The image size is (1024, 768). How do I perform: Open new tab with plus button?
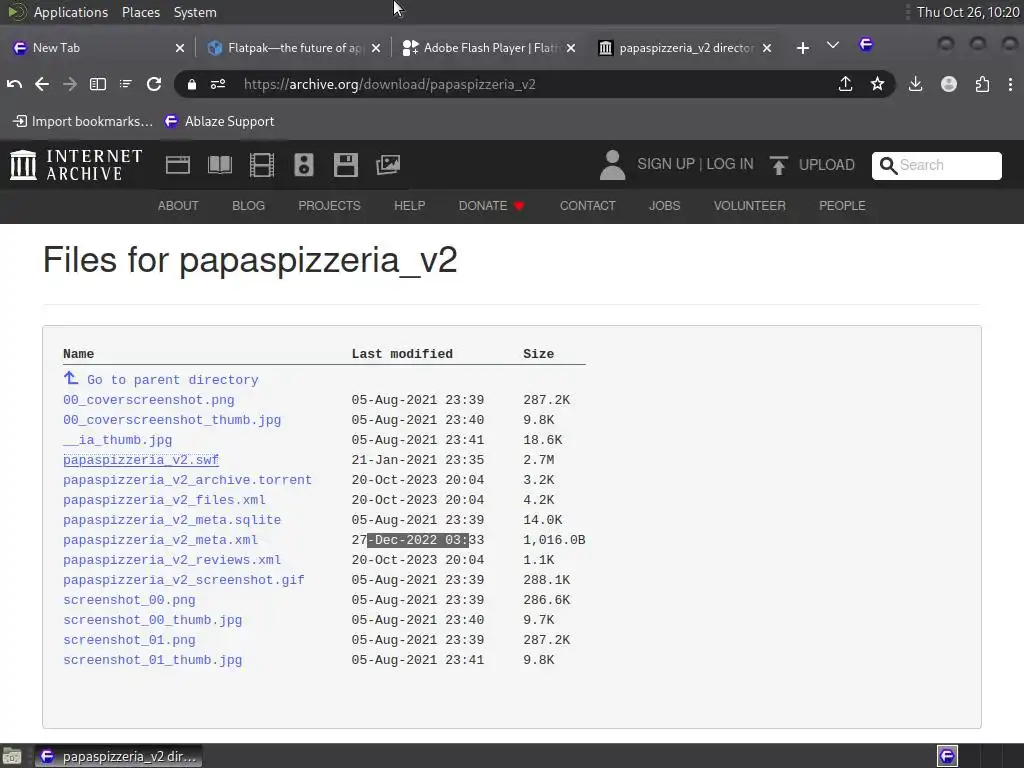[x=803, y=48]
